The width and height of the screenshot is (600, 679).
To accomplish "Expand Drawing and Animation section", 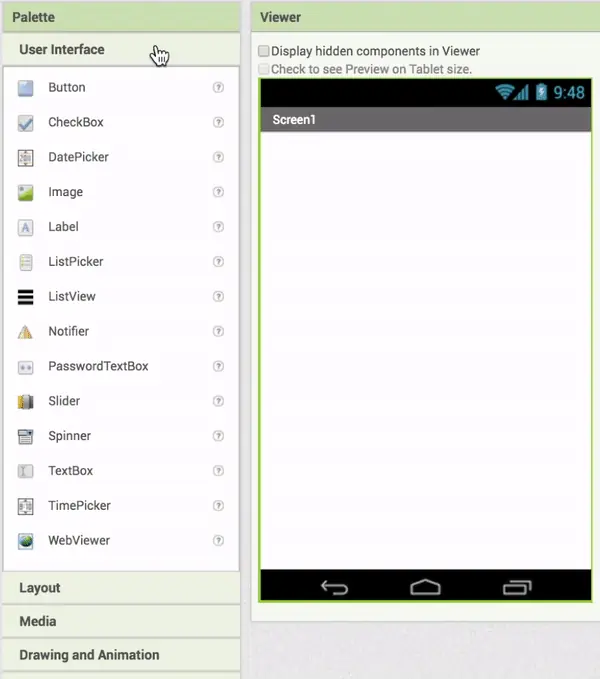I will 121,655.
